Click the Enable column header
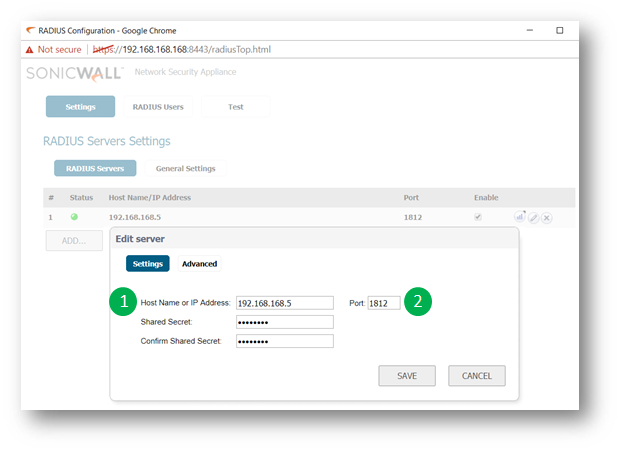Screen dimensions: 621x452 point(486,197)
